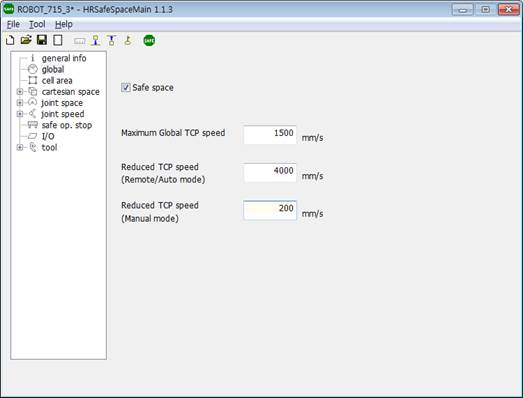
Task: Maximize the HRSafeSpaceMain window
Action: click(x=486, y=10)
